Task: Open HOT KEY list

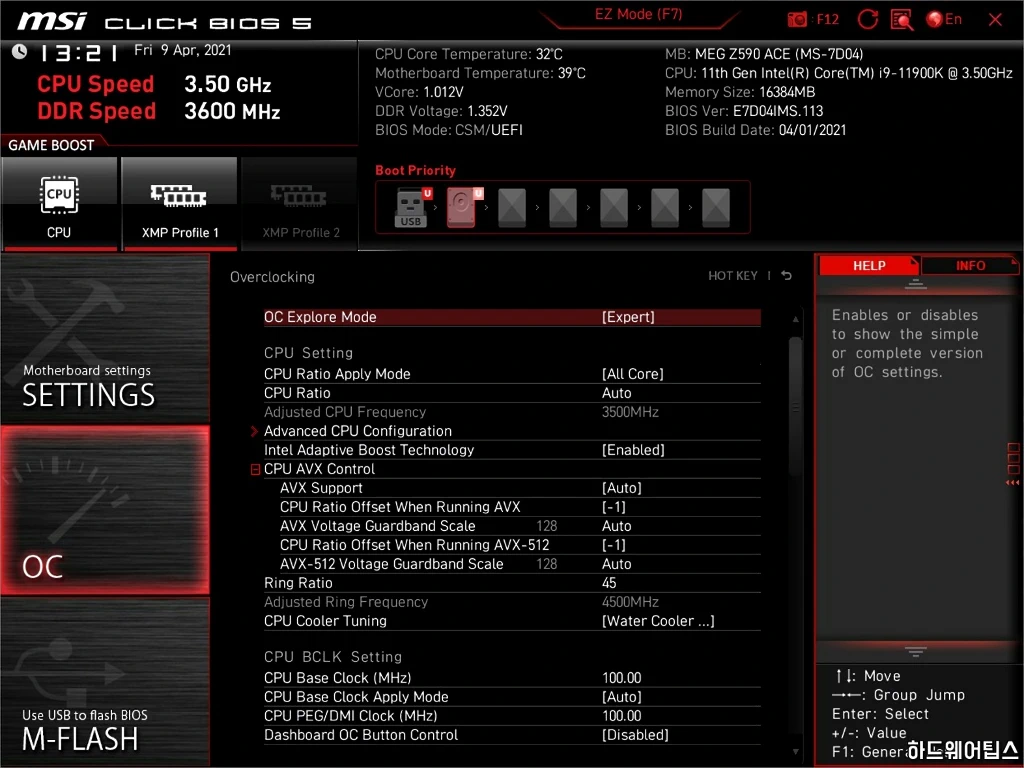Action: click(733, 276)
